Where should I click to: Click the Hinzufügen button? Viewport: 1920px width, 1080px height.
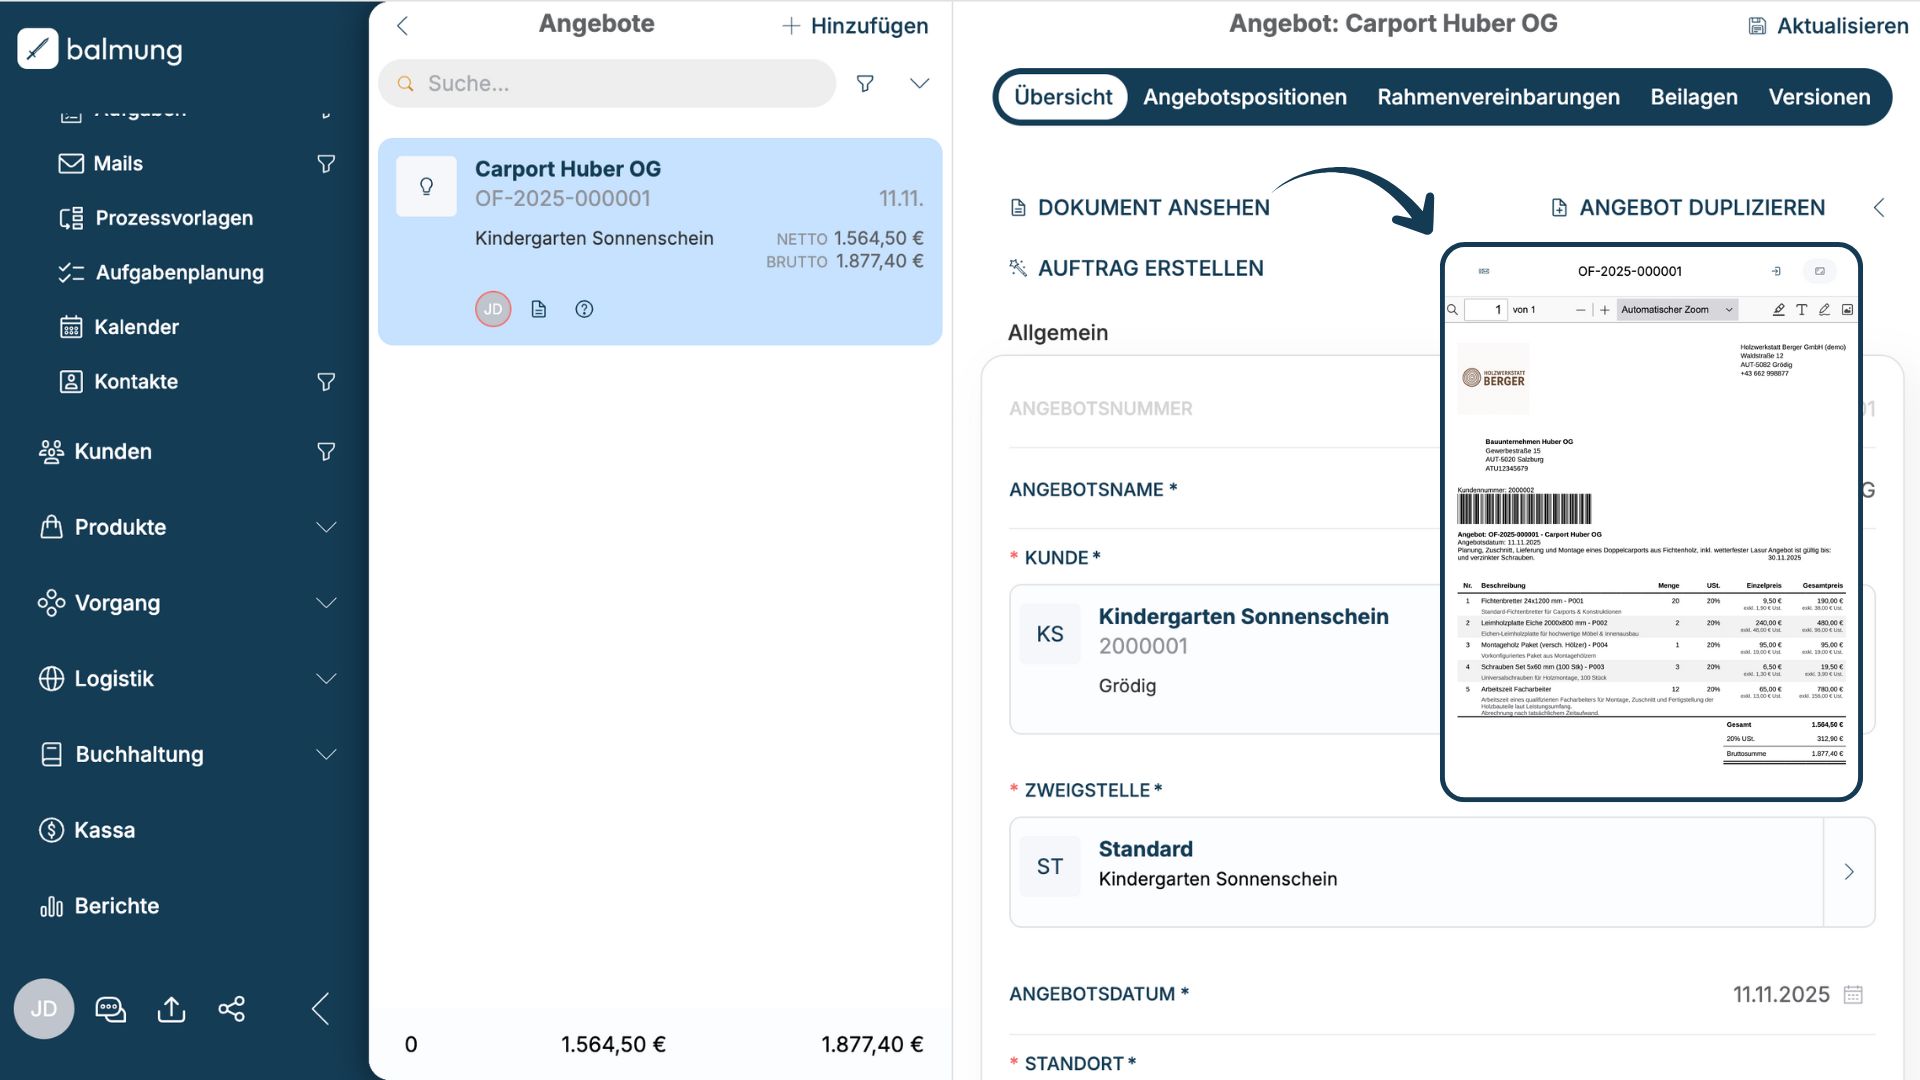855,26
